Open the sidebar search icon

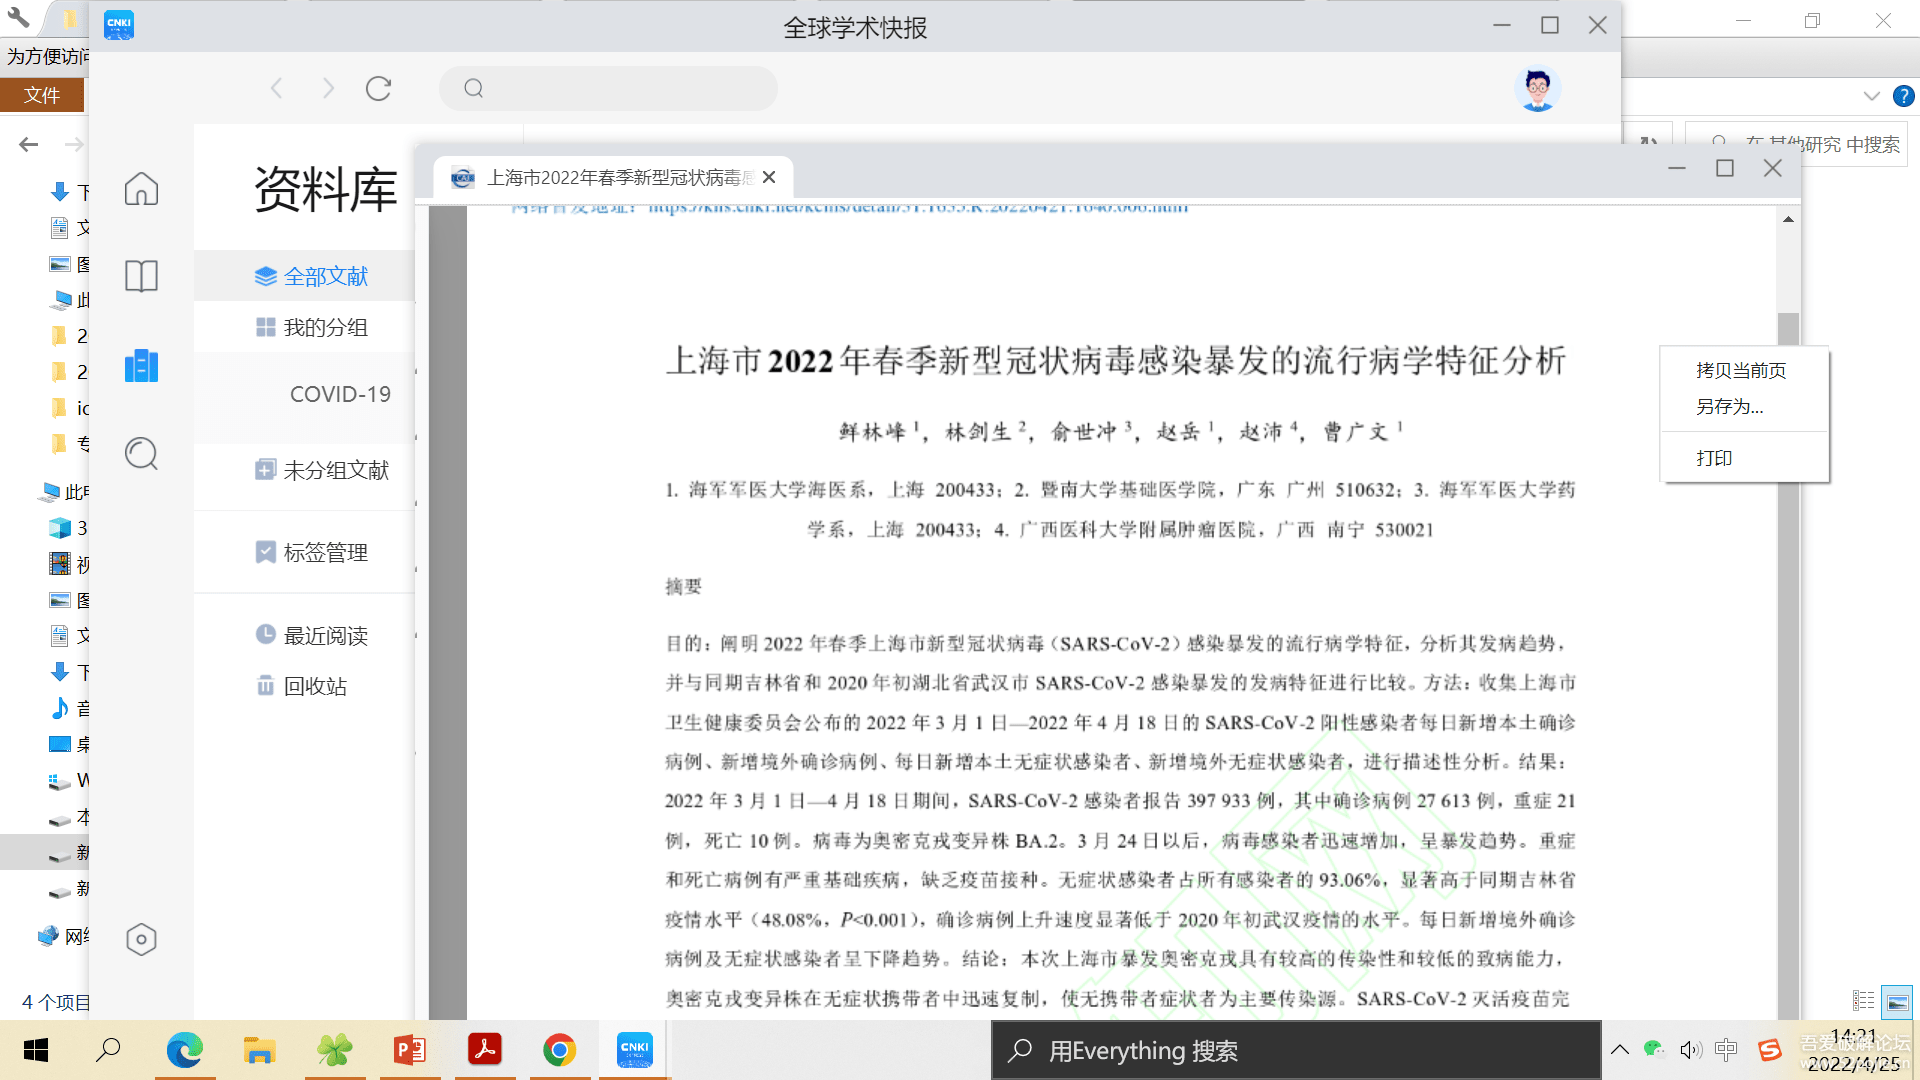click(x=141, y=454)
